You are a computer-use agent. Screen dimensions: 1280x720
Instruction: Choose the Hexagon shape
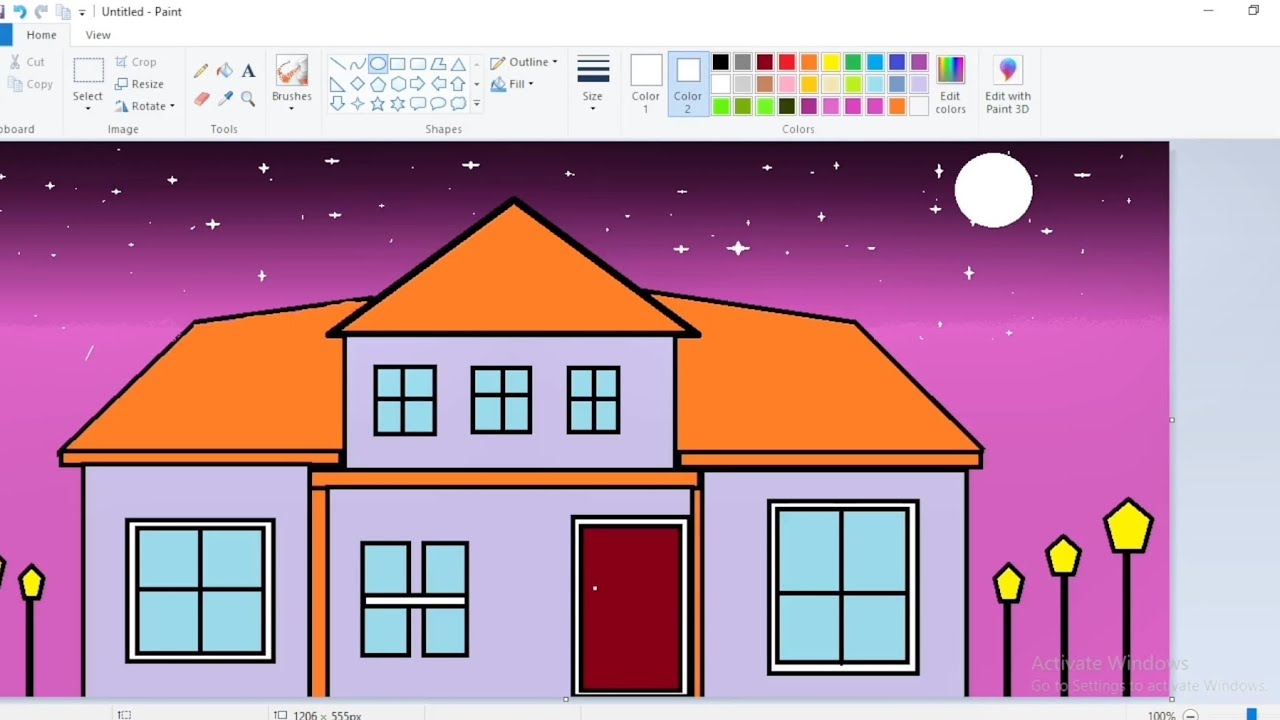pos(397,84)
